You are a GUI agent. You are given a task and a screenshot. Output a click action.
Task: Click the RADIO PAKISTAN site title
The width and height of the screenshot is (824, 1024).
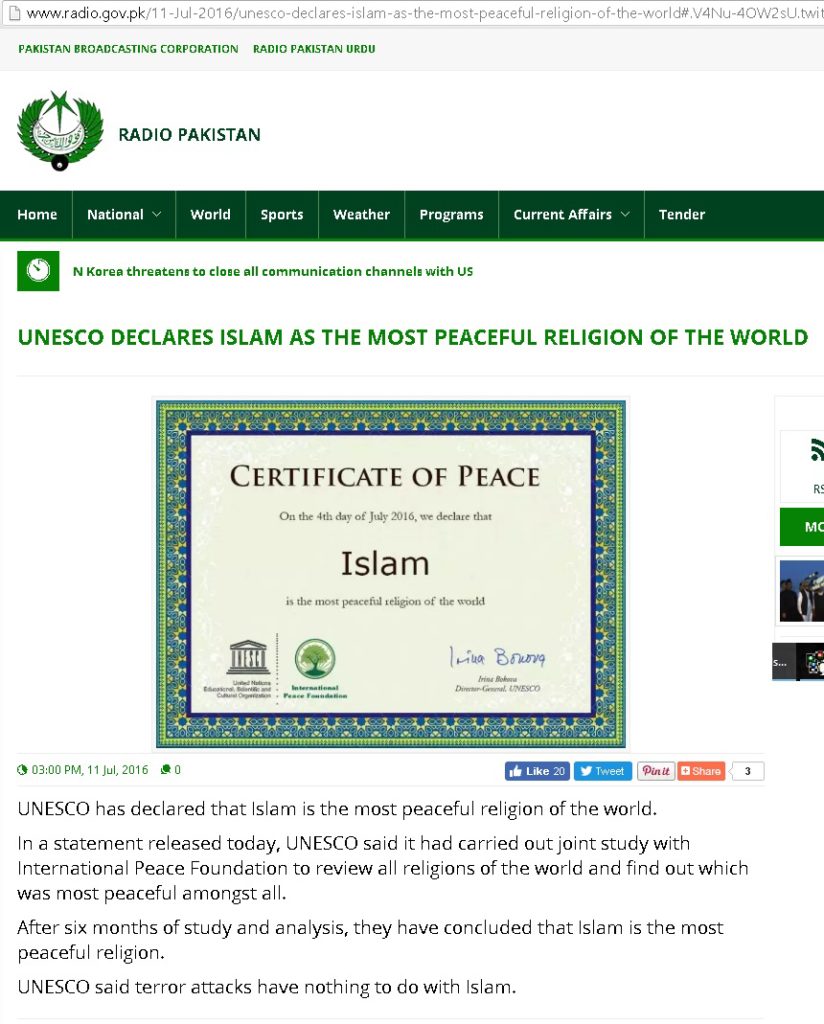pyautogui.click(x=189, y=135)
